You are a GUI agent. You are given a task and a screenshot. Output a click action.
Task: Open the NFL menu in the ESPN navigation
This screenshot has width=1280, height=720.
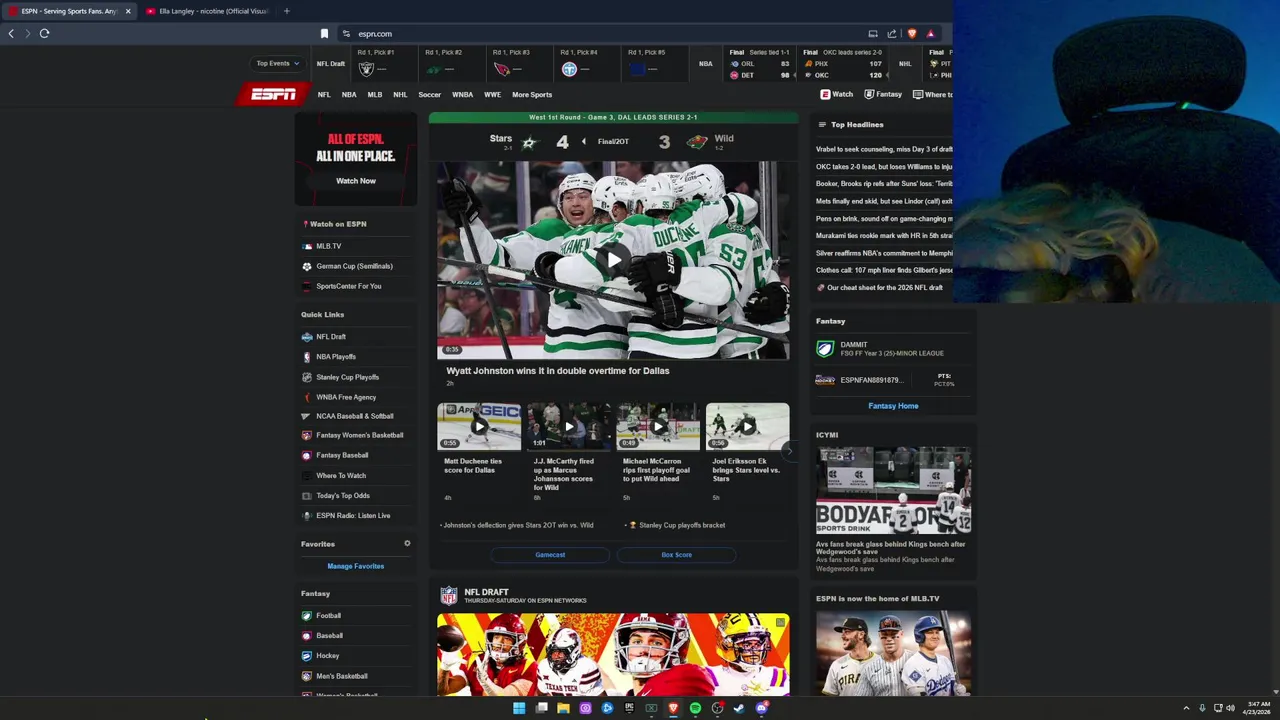click(324, 95)
